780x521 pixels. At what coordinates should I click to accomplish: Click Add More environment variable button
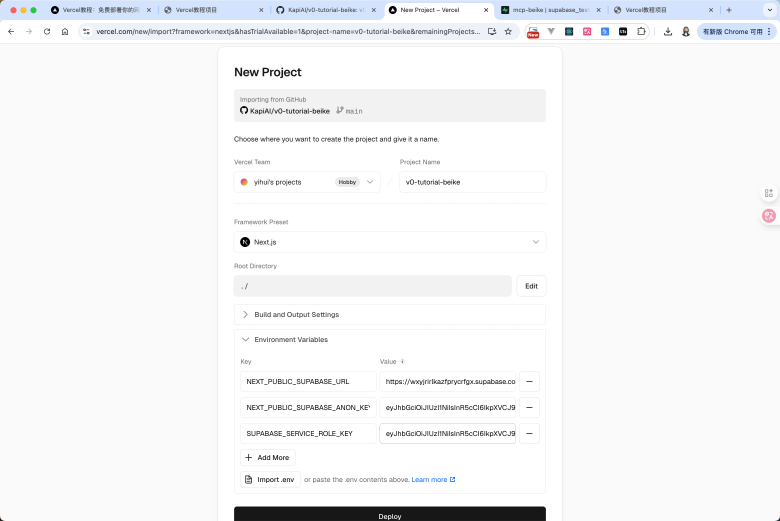(x=267, y=457)
